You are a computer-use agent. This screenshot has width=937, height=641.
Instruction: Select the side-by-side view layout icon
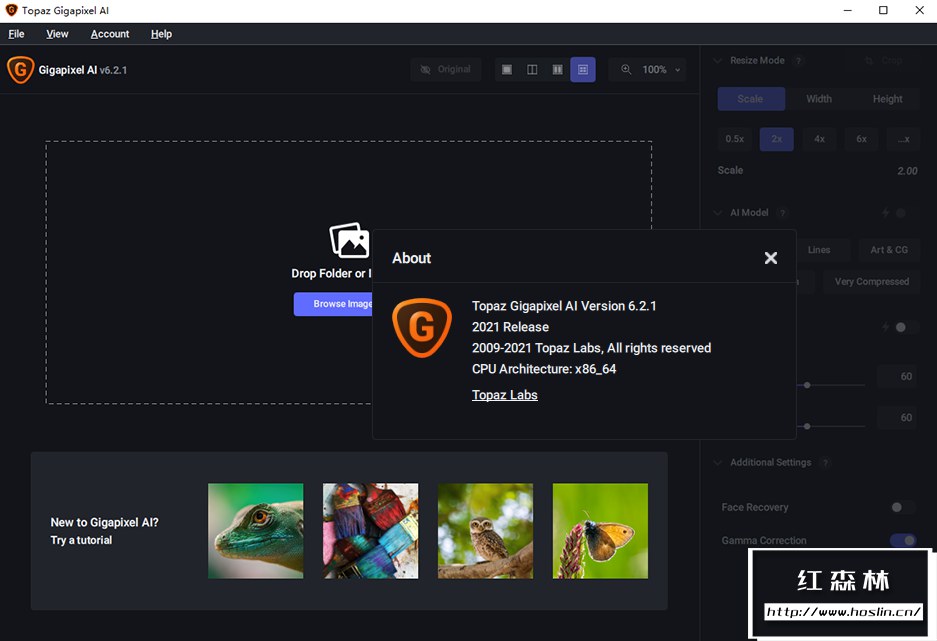558,70
